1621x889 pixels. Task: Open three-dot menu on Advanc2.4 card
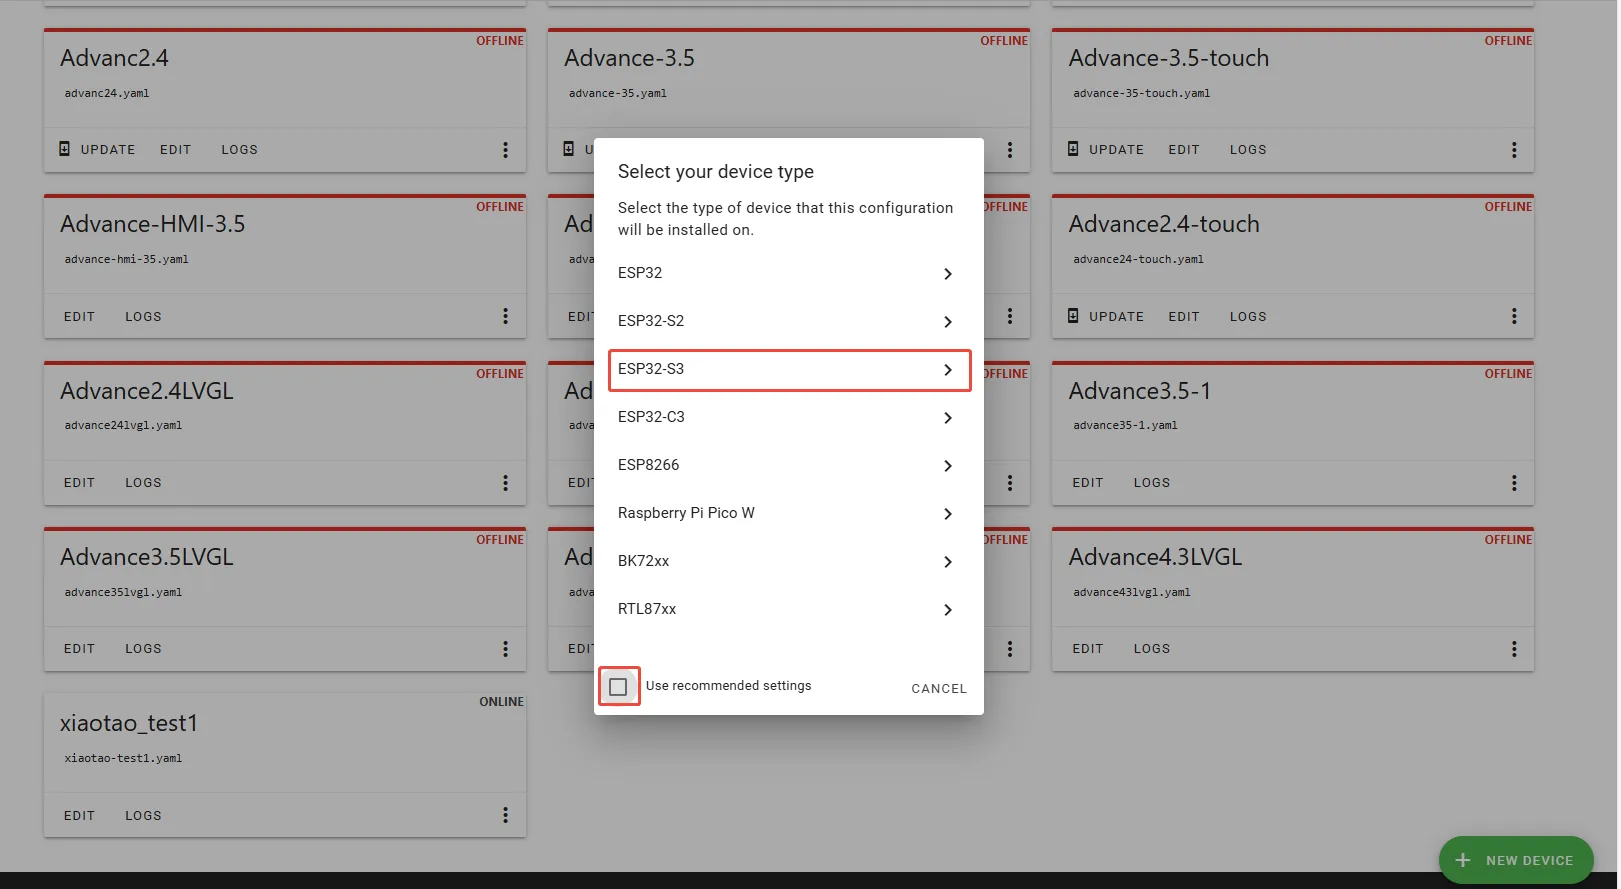[x=505, y=150]
